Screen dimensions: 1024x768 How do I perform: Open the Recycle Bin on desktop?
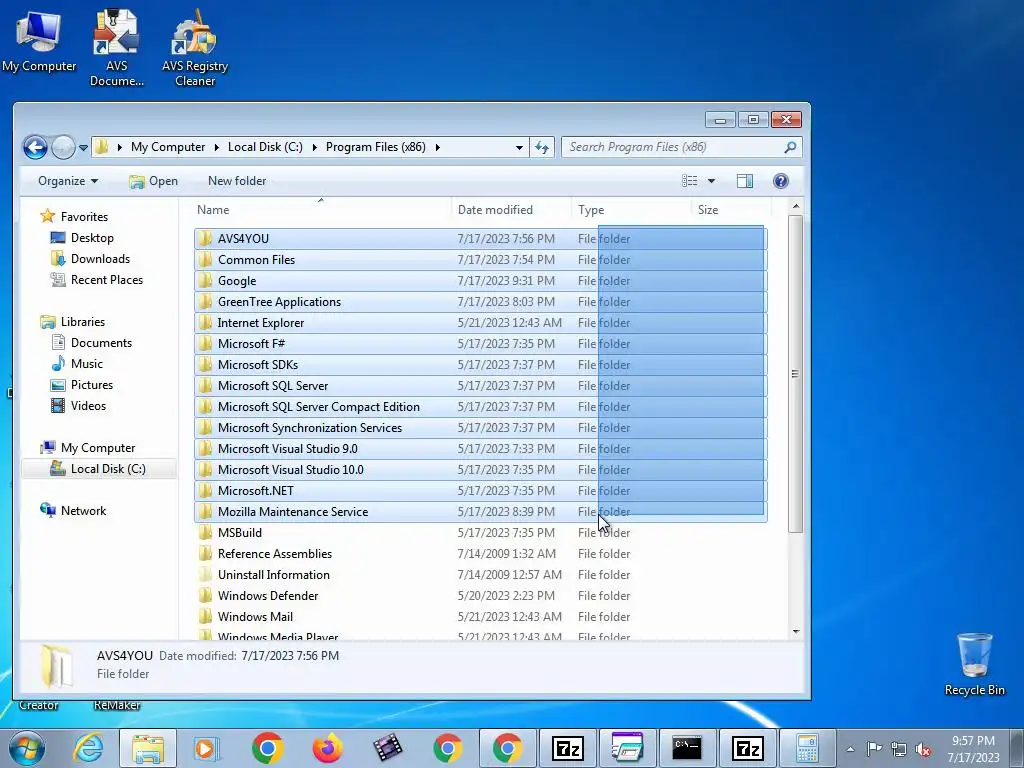[x=974, y=664]
